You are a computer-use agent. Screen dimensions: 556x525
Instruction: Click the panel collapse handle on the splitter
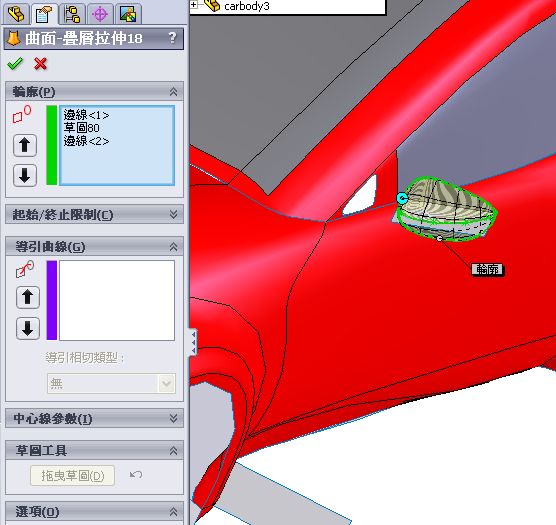193,342
